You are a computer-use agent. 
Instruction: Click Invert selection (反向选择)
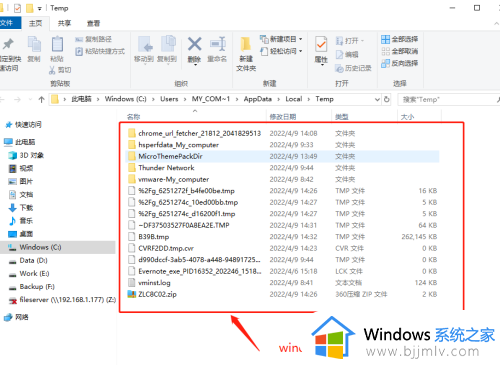pos(399,63)
